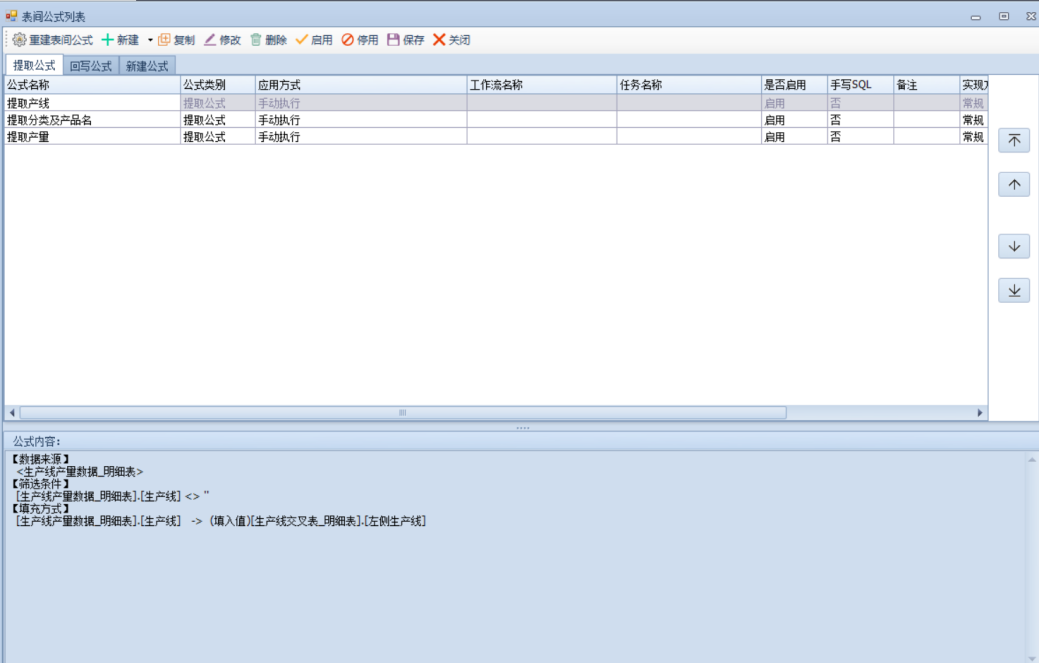Disable formula with 停用 button

[x=348, y=40]
